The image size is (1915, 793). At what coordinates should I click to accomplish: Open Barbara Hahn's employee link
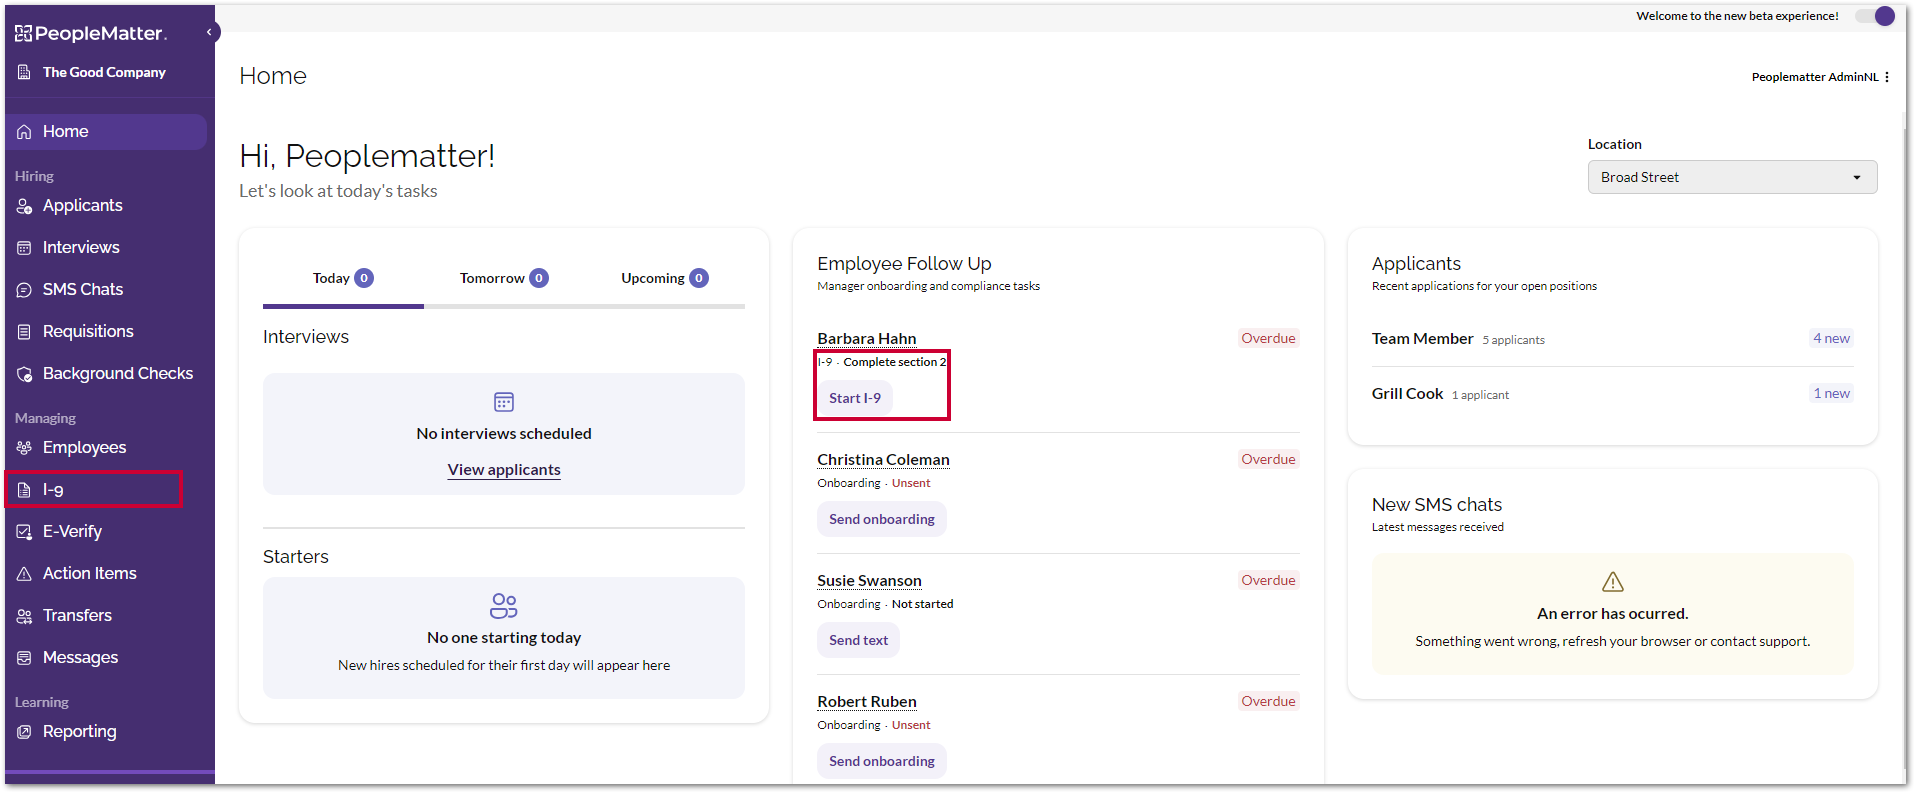[867, 339]
